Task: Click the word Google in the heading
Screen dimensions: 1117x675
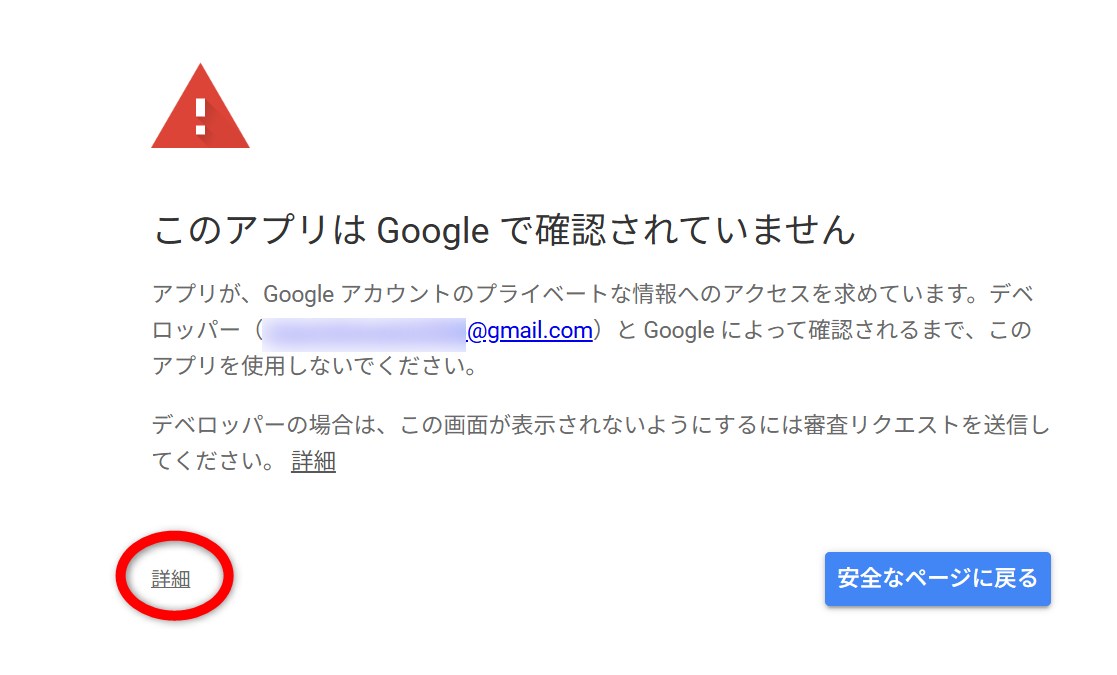Action: [x=432, y=231]
